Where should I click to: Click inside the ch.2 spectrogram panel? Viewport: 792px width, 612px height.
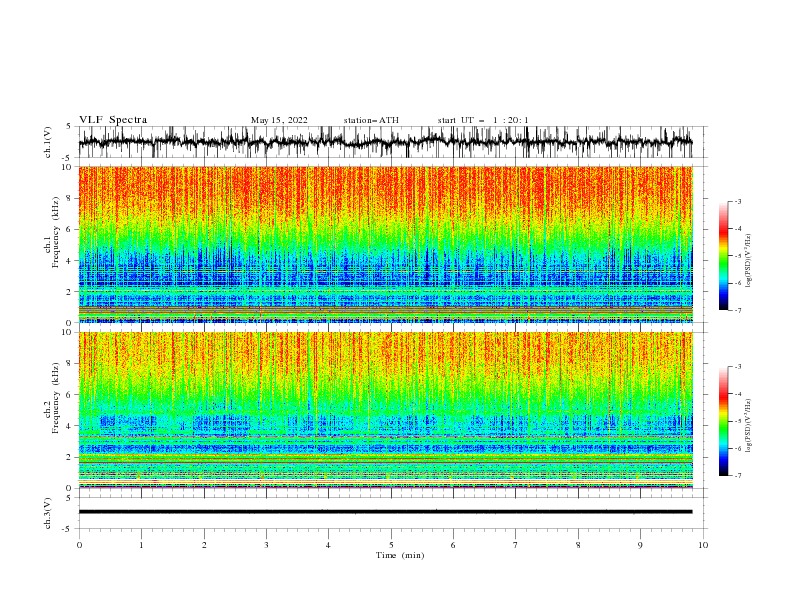(x=385, y=410)
